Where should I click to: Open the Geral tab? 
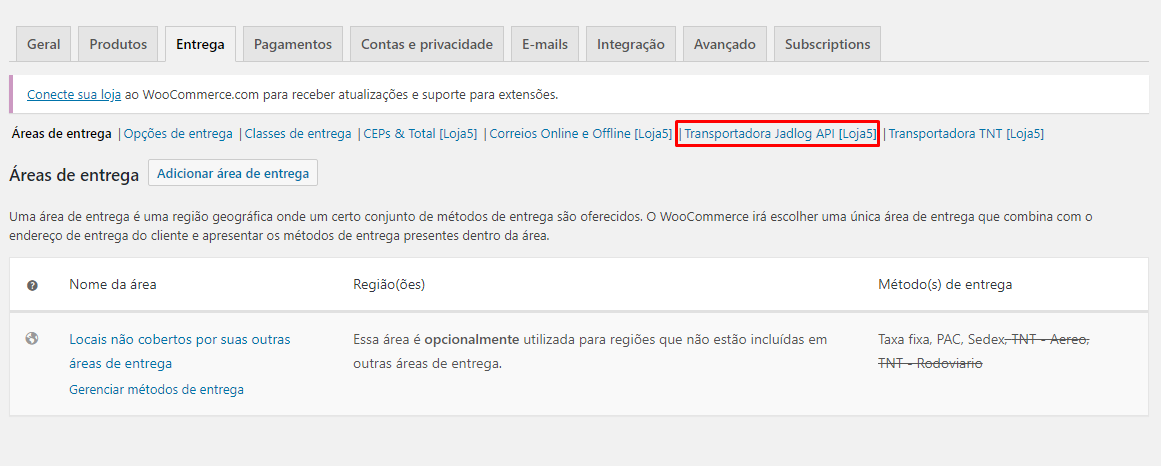[44, 44]
